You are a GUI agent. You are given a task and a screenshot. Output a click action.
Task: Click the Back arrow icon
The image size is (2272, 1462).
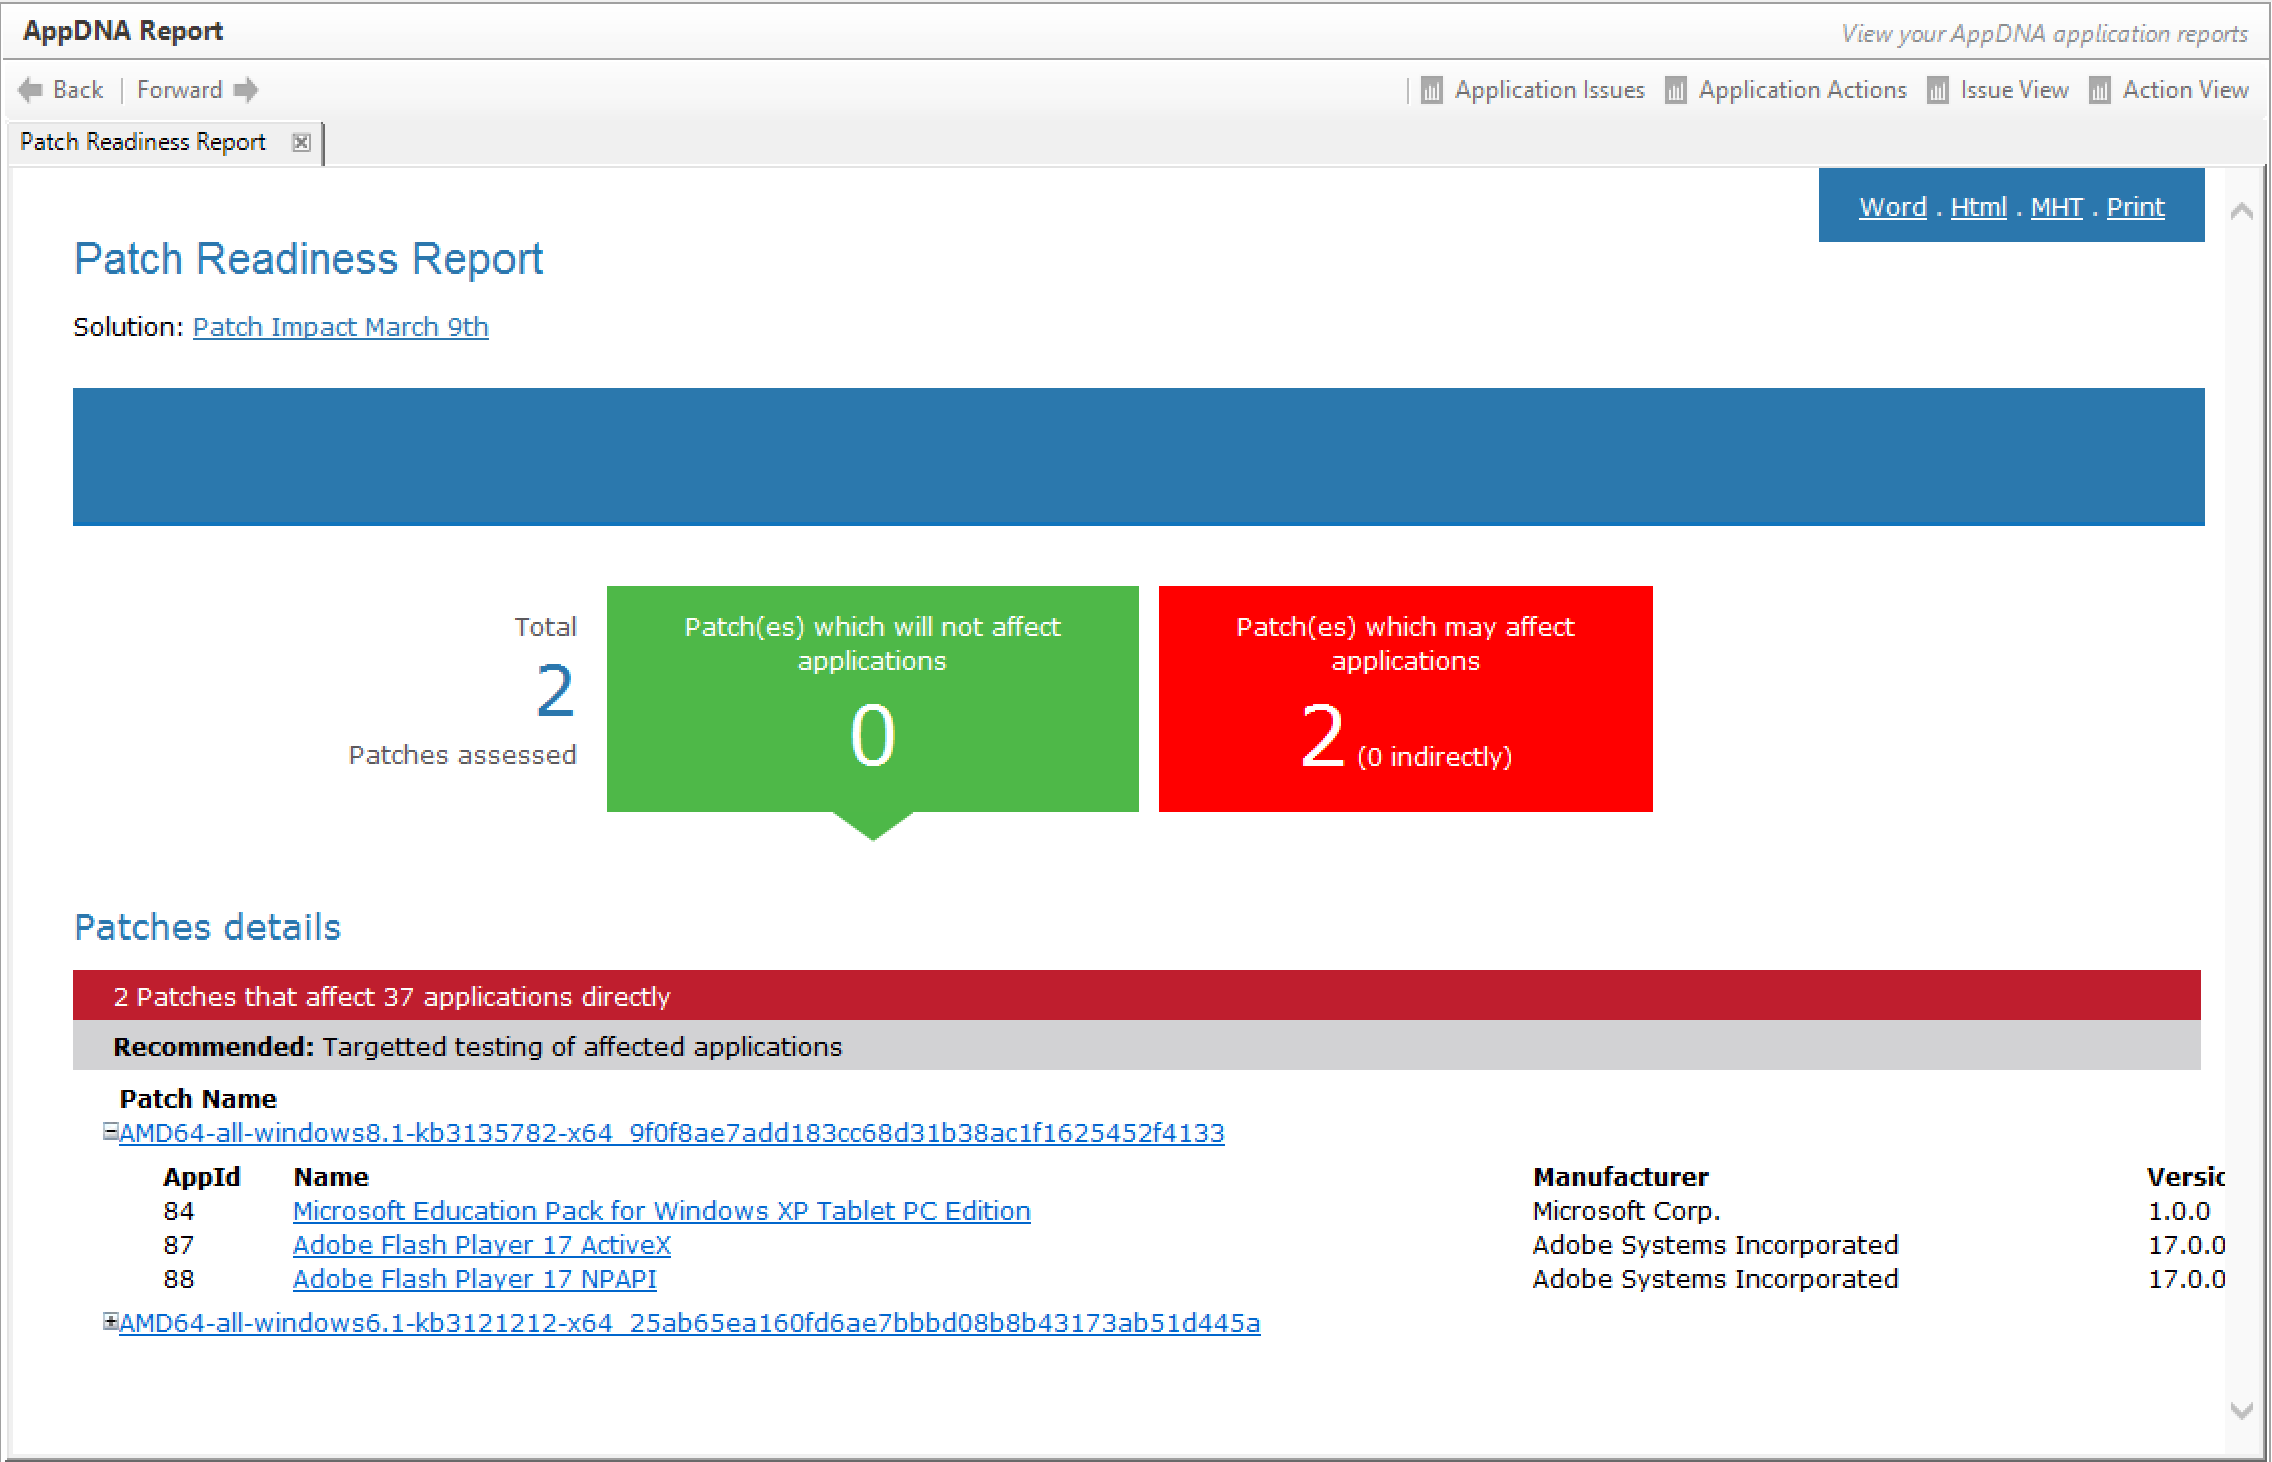pos(30,90)
